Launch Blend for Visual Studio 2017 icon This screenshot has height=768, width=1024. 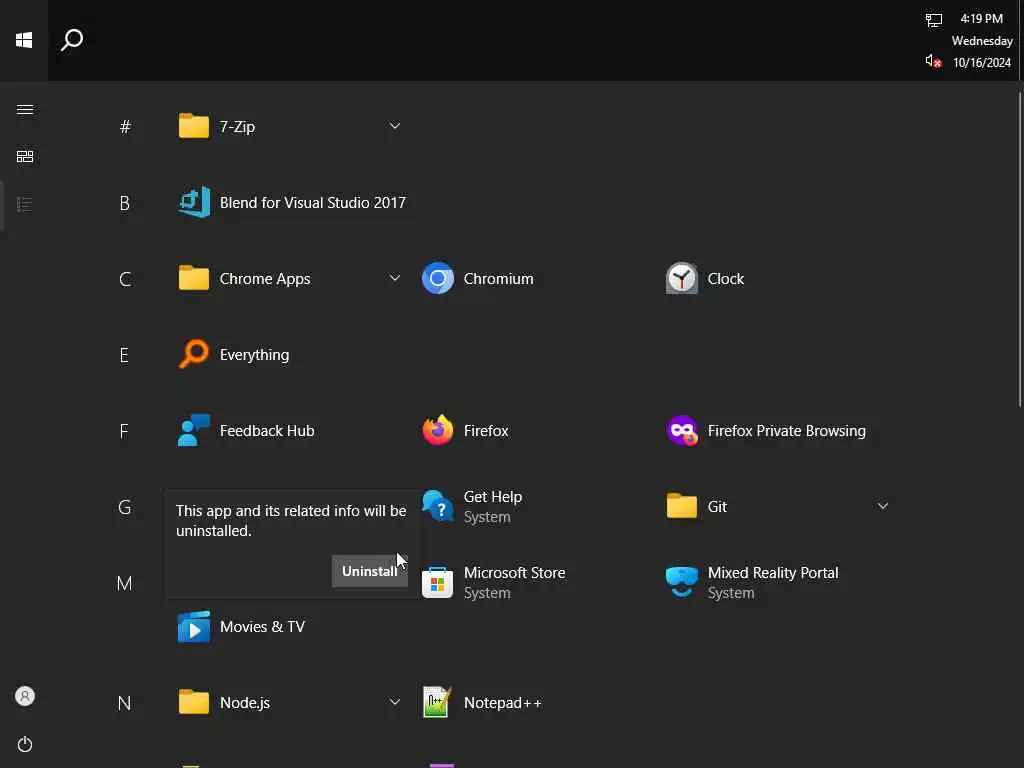tap(194, 202)
